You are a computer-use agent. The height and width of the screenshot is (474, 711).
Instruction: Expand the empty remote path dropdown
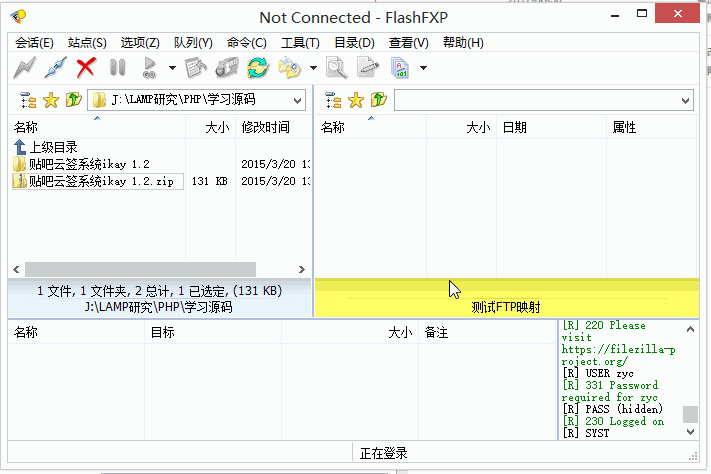(x=686, y=100)
